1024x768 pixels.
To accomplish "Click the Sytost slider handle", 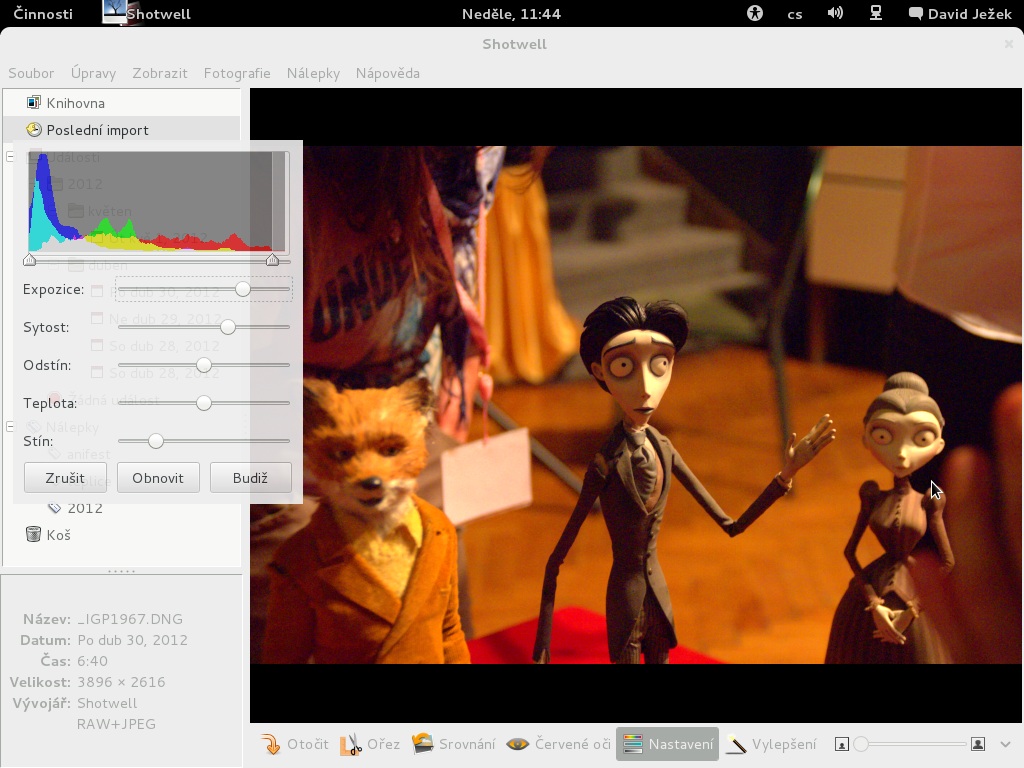I will click(228, 327).
